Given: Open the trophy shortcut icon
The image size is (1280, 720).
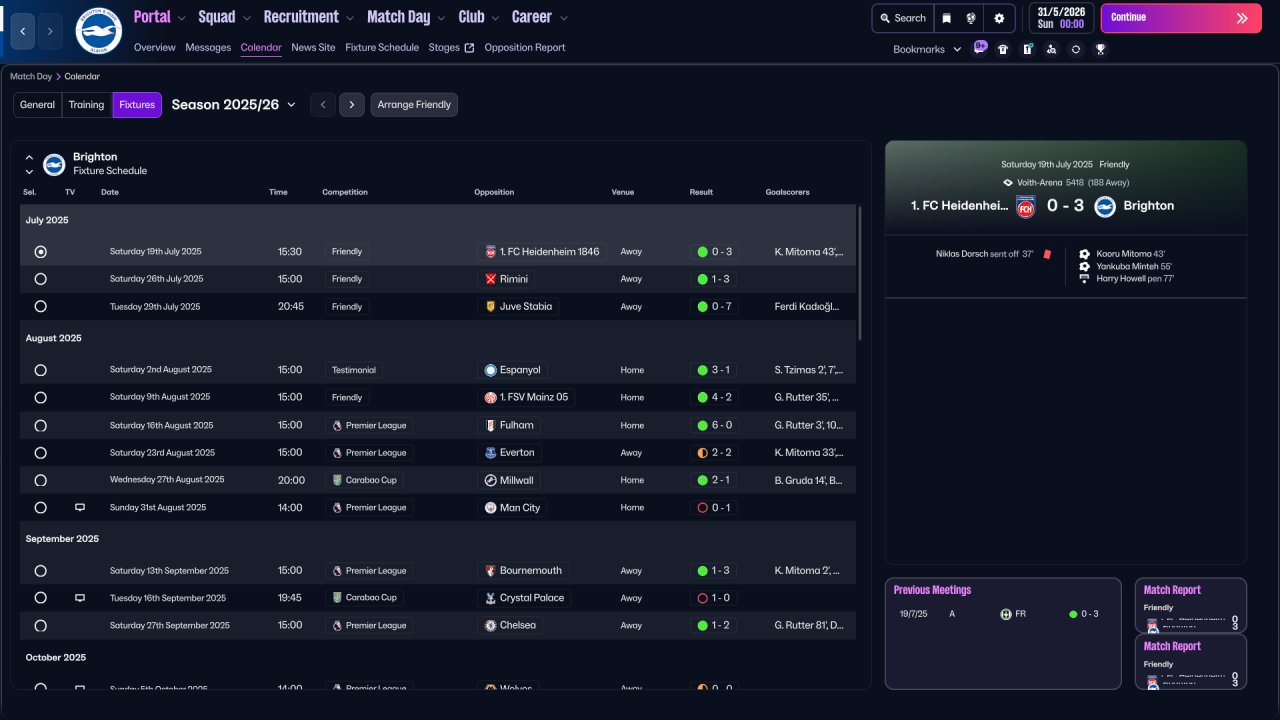Looking at the screenshot, I should 1100,49.
